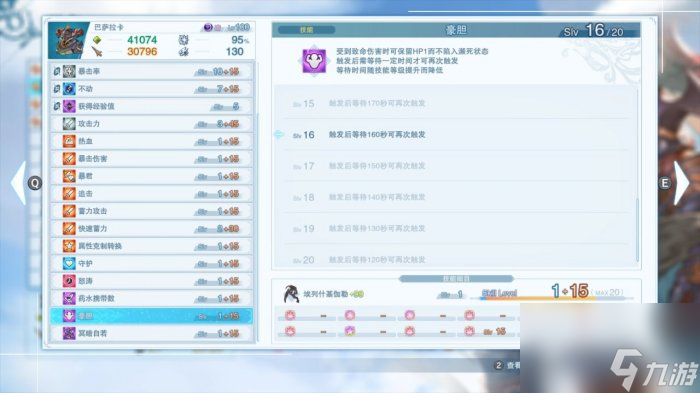This screenshot has width=700, height=393.
Task: Select the 药水携带数 potion icon
Action: [69, 298]
